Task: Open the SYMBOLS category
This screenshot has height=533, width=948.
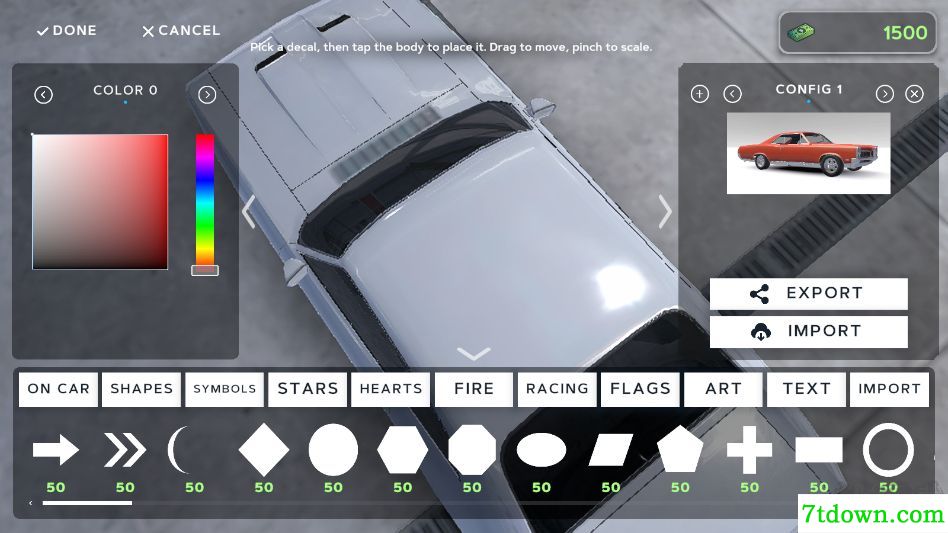Action: point(224,389)
